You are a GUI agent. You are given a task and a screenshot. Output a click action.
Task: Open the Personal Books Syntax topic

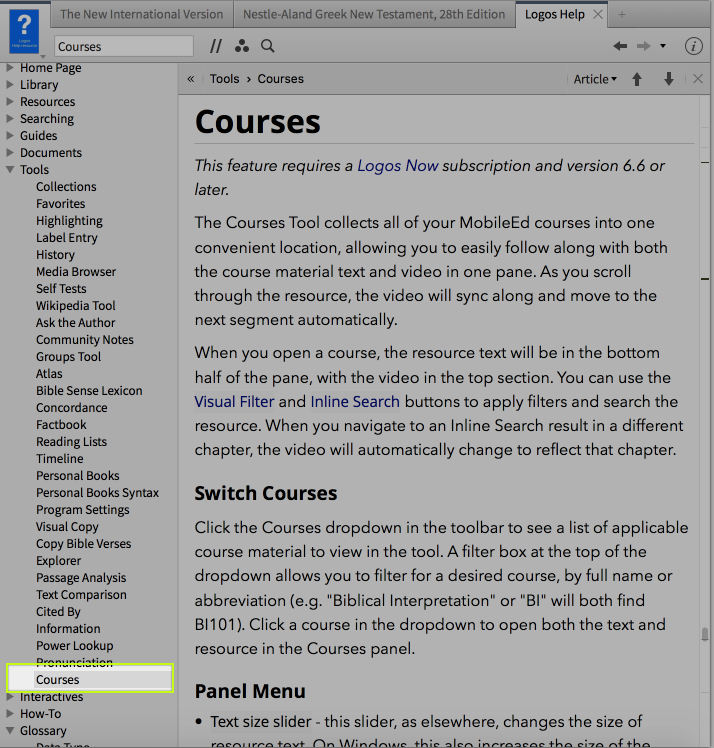tap(97, 493)
